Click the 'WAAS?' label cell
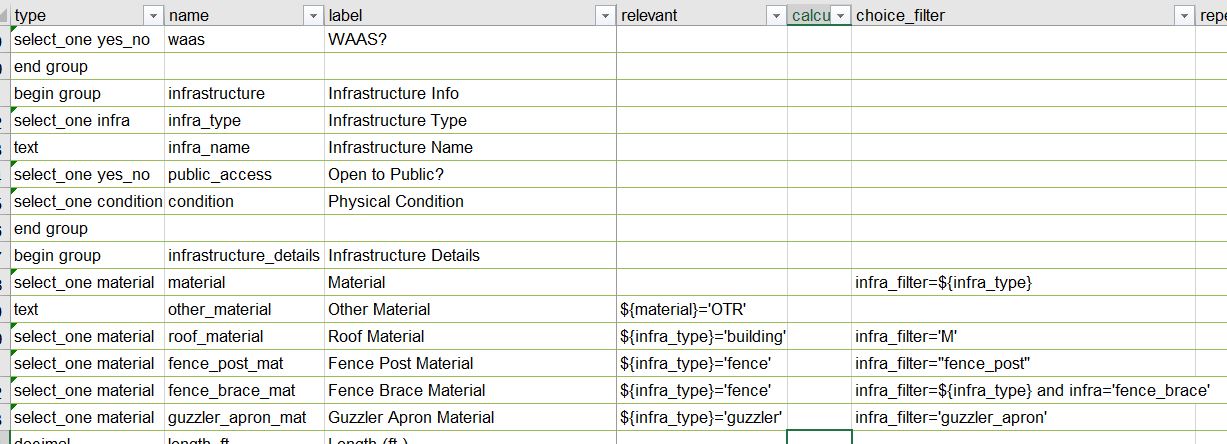Image resolution: width=1227 pixels, height=444 pixels. point(470,39)
